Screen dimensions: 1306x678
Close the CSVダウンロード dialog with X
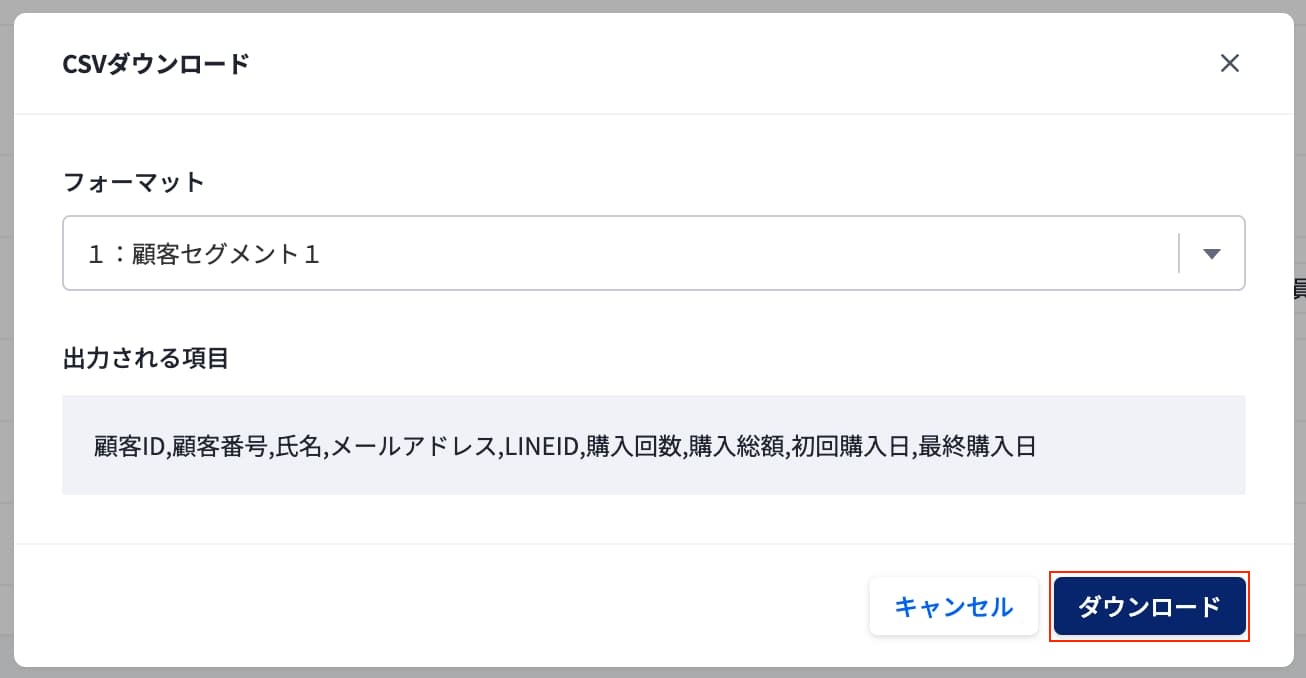click(x=1230, y=63)
